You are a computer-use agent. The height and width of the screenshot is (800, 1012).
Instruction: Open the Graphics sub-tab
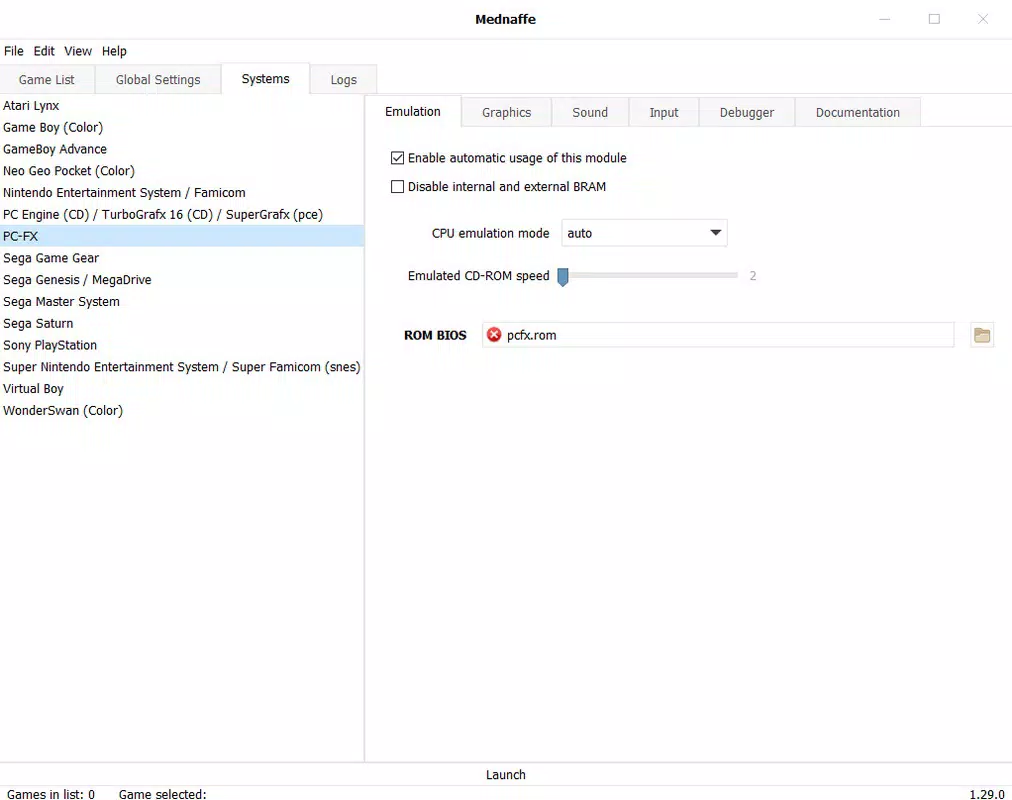point(507,112)
